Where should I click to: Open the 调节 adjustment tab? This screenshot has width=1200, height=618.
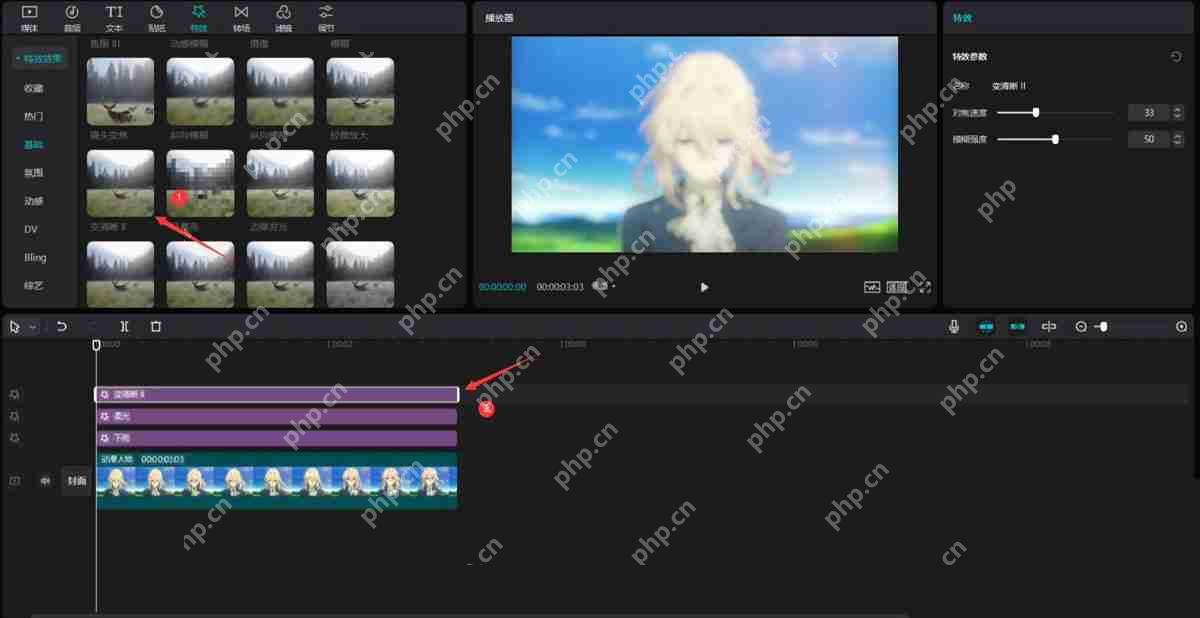pos(326,17)
